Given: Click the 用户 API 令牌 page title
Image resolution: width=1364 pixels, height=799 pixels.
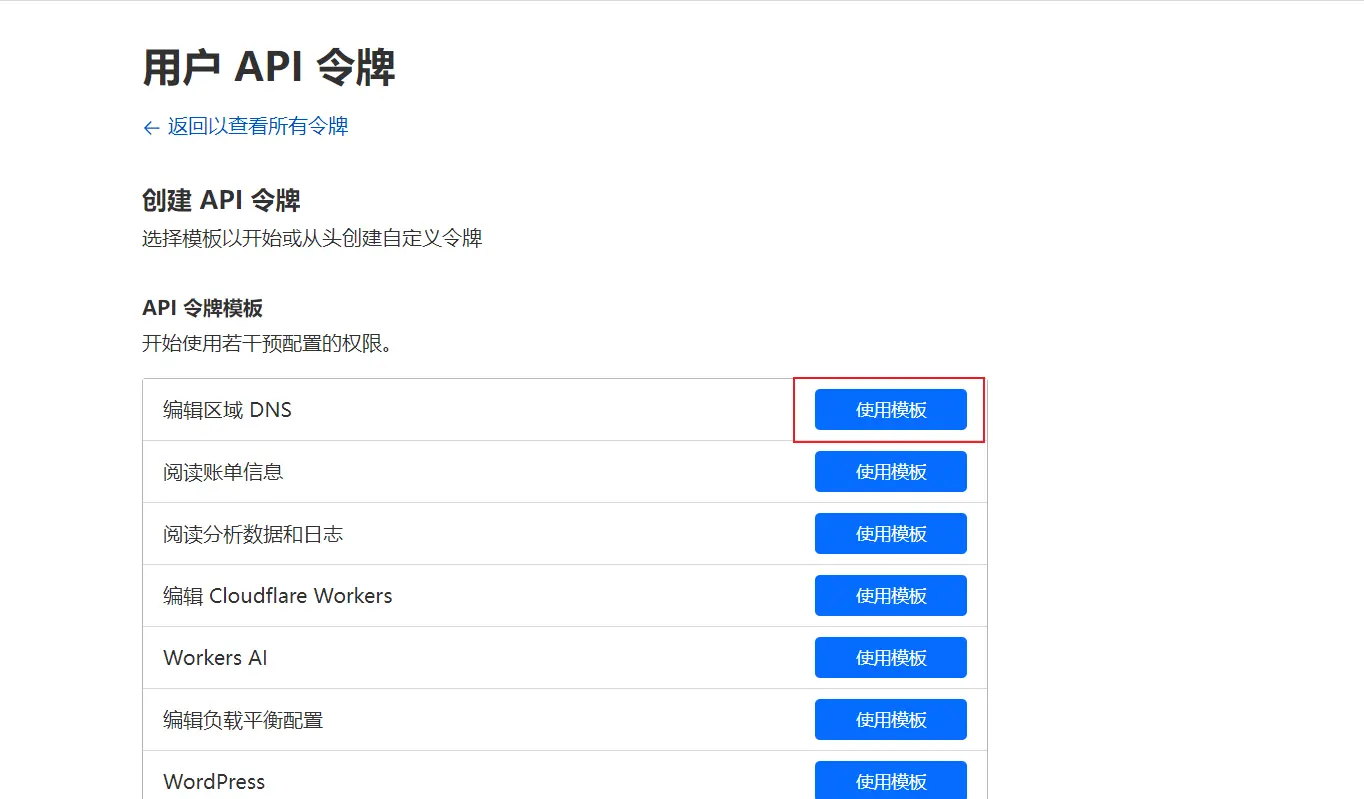Looking at the screenshot, I should [269, 68].
